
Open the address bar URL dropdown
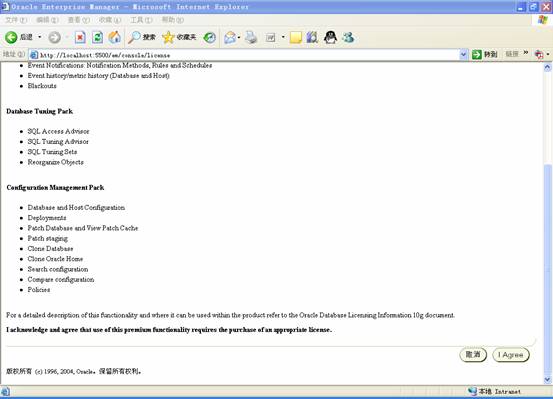(x=463, y=55)
